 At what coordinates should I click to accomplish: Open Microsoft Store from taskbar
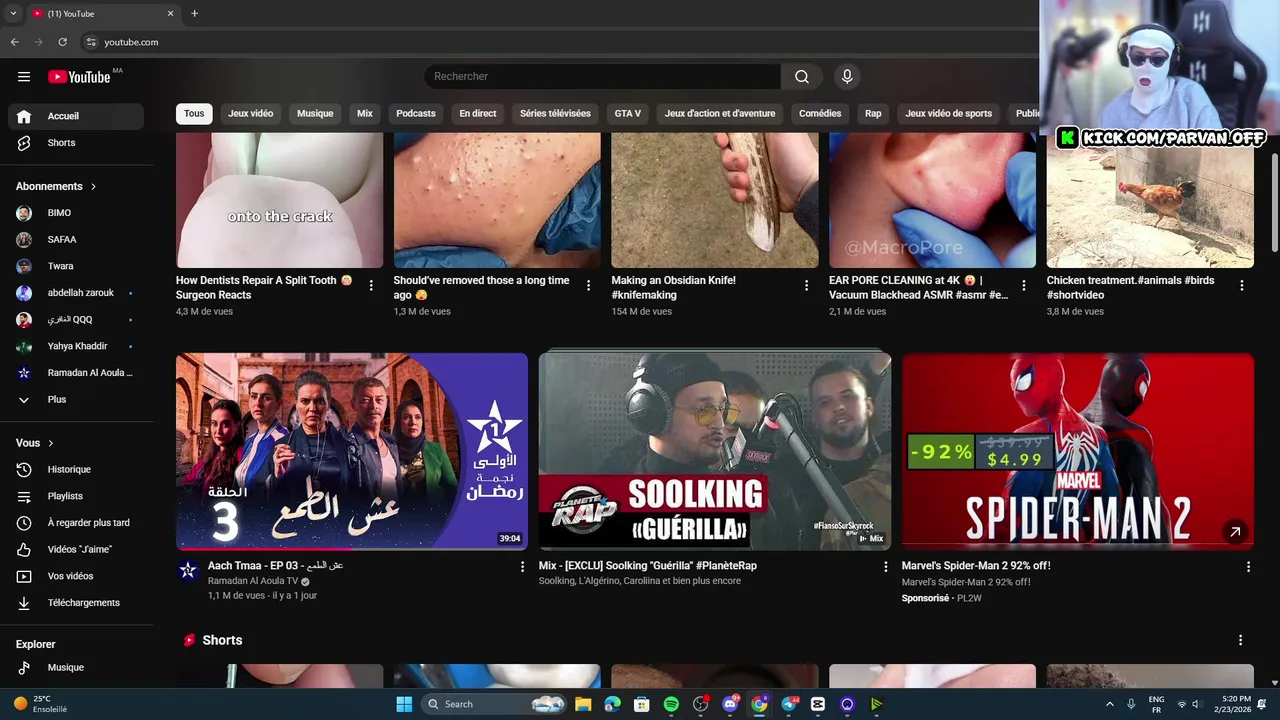click(642, 704)
